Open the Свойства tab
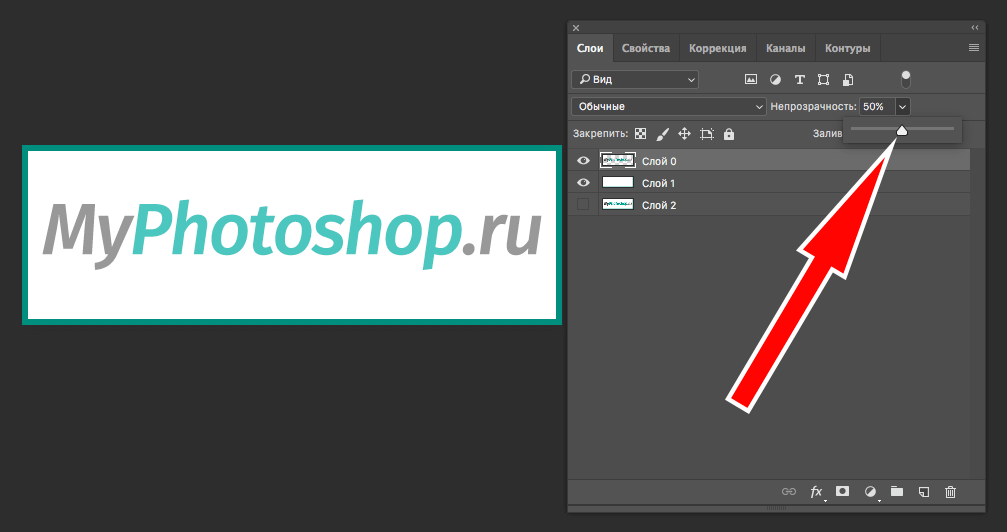The width and height of the screenshot is (1007, 532). pyautogui.click(x=645, y=48)
